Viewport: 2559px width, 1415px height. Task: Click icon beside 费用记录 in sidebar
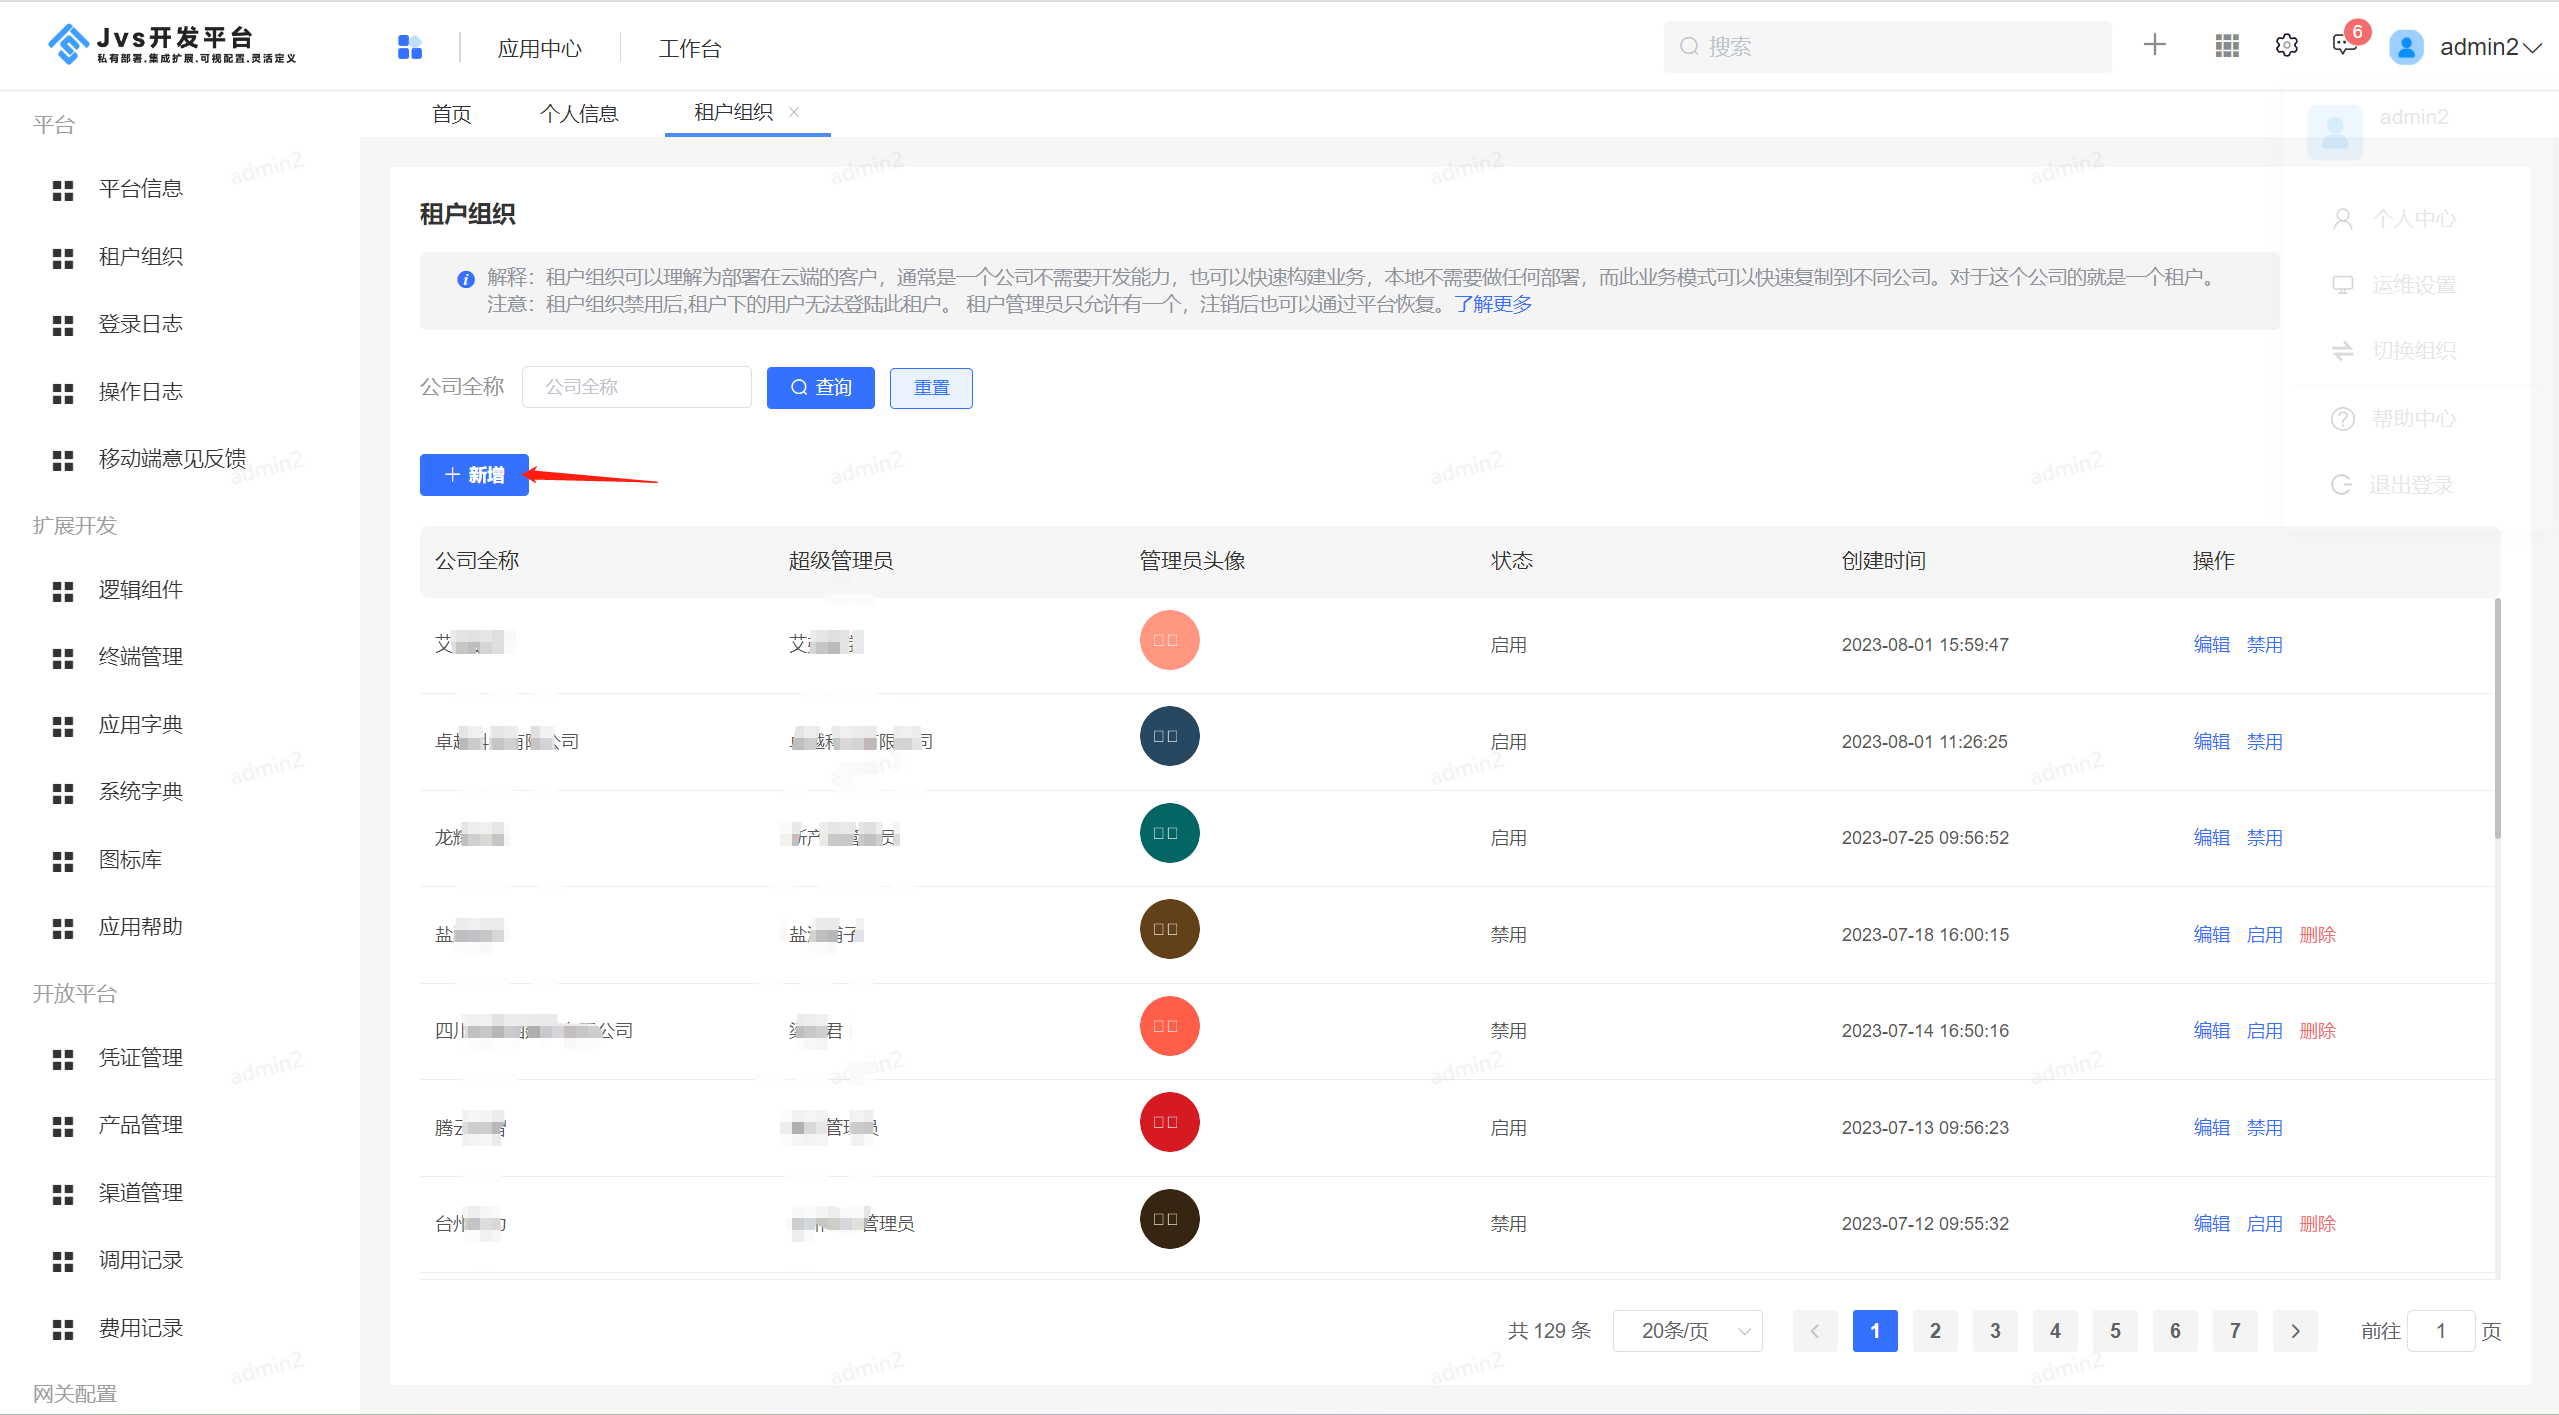click(63, 1329)
